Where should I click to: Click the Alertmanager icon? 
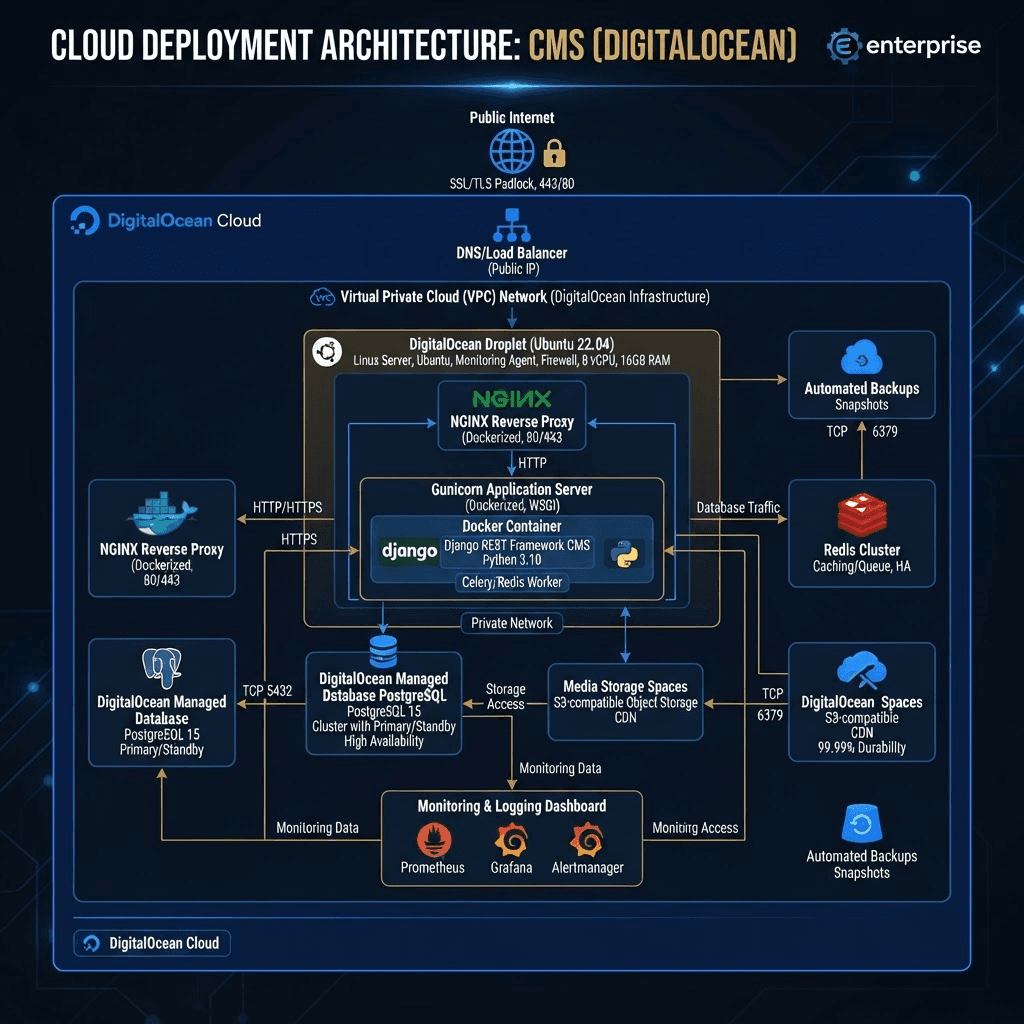(x=587, y=840)
